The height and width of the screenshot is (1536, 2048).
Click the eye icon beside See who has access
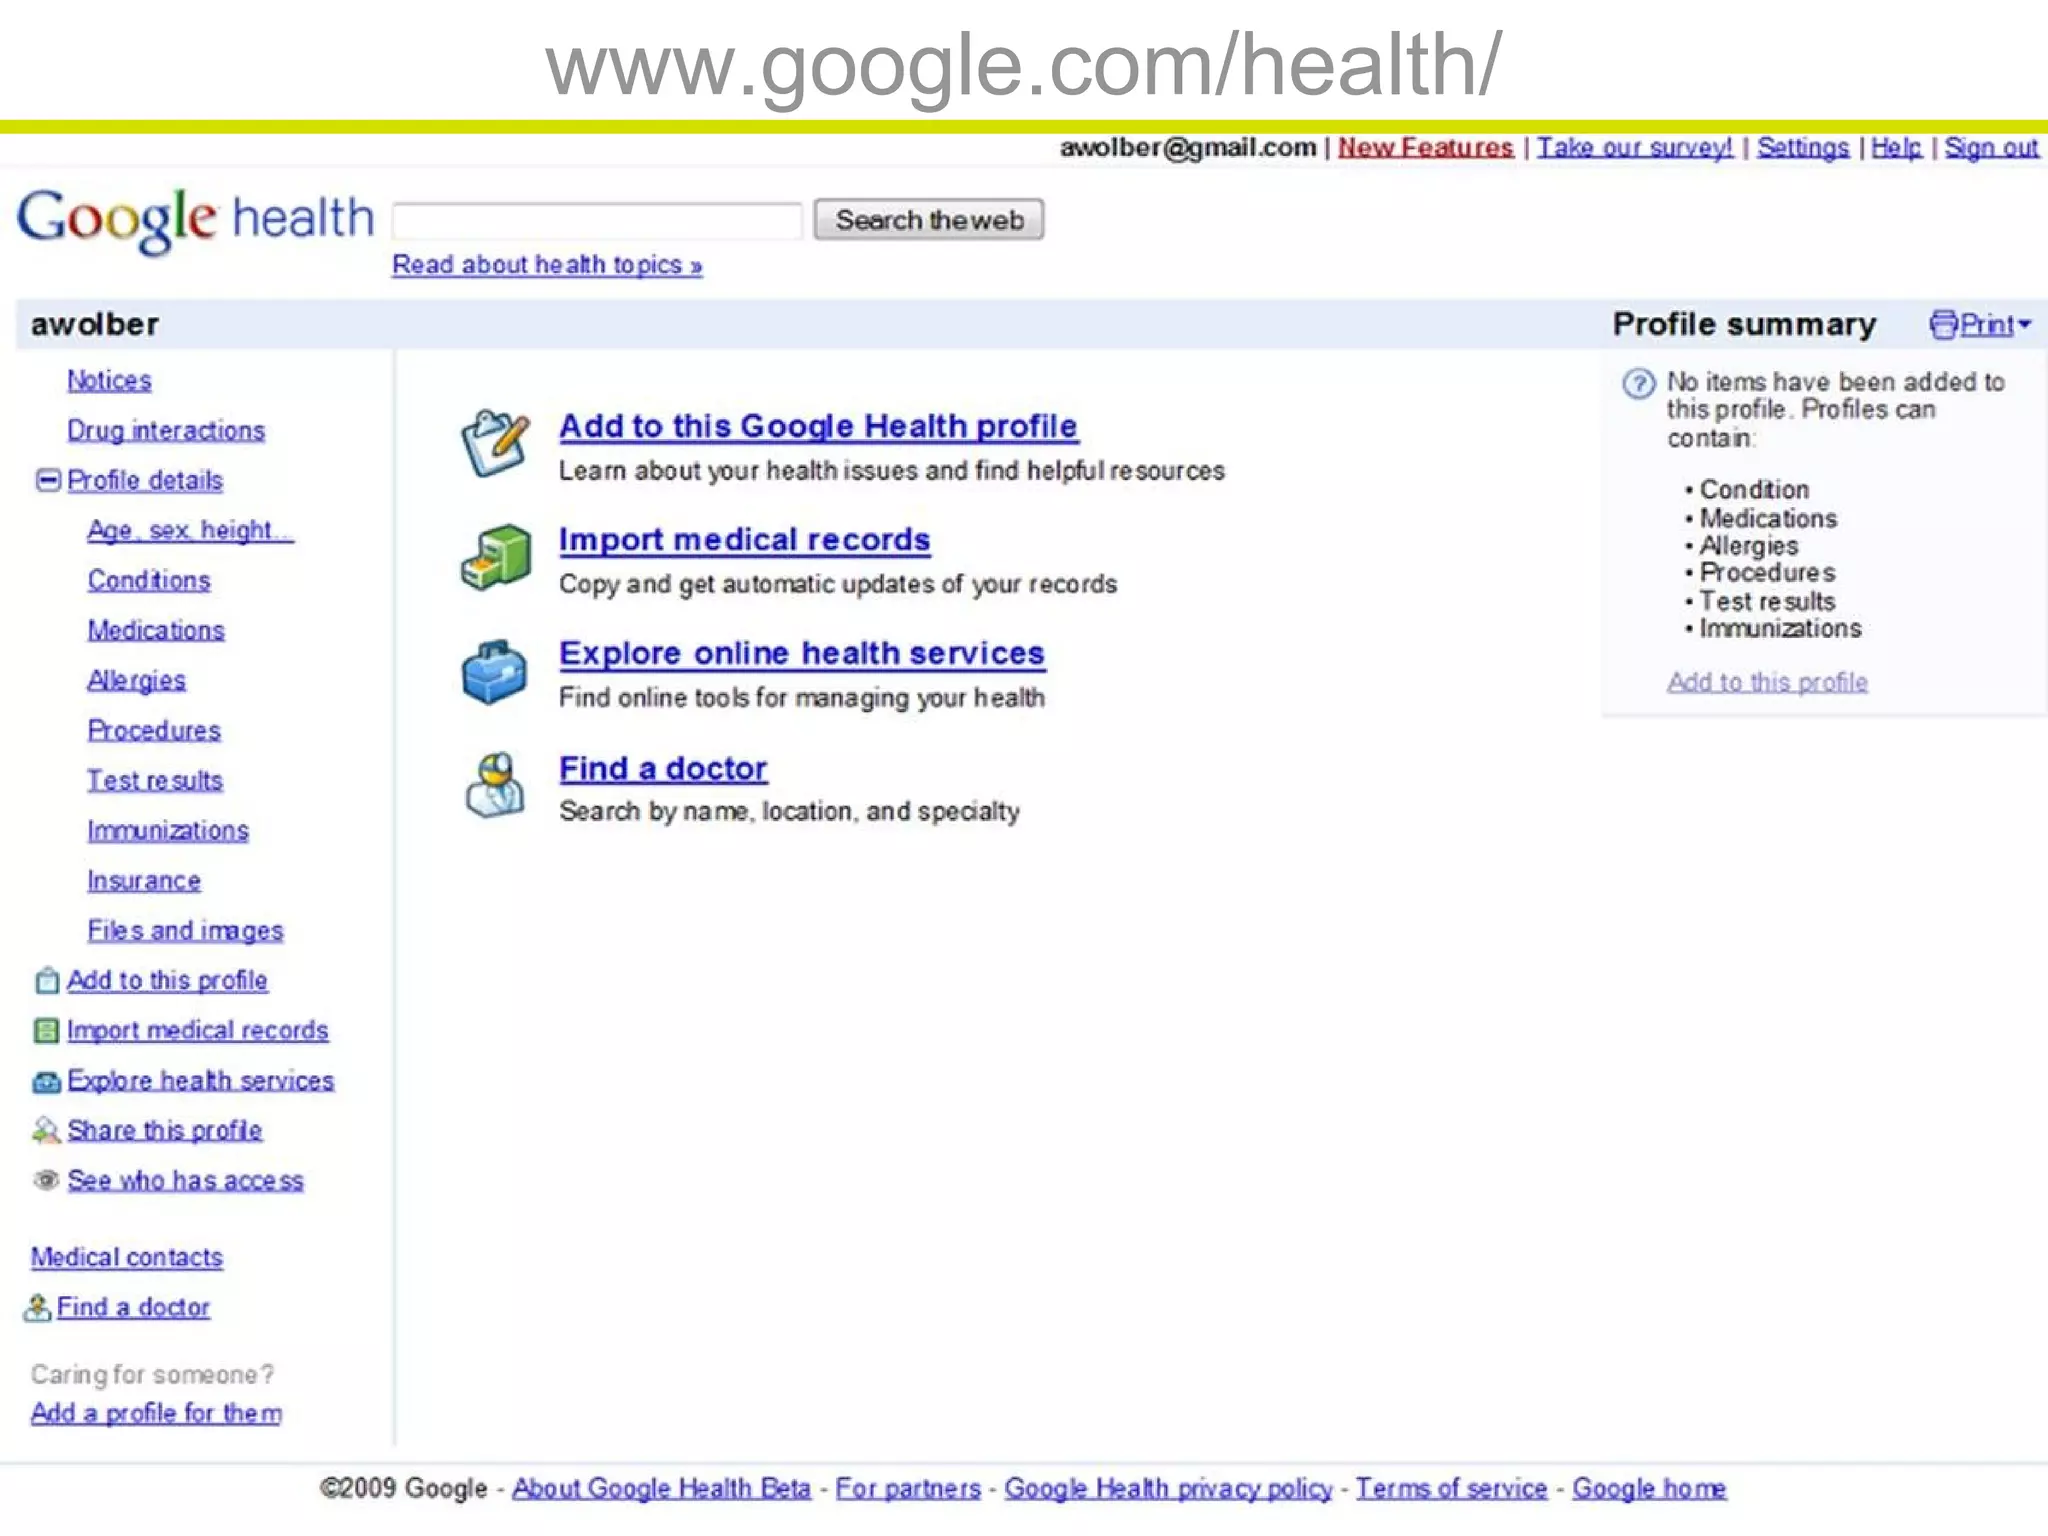tap(46, 1180)
